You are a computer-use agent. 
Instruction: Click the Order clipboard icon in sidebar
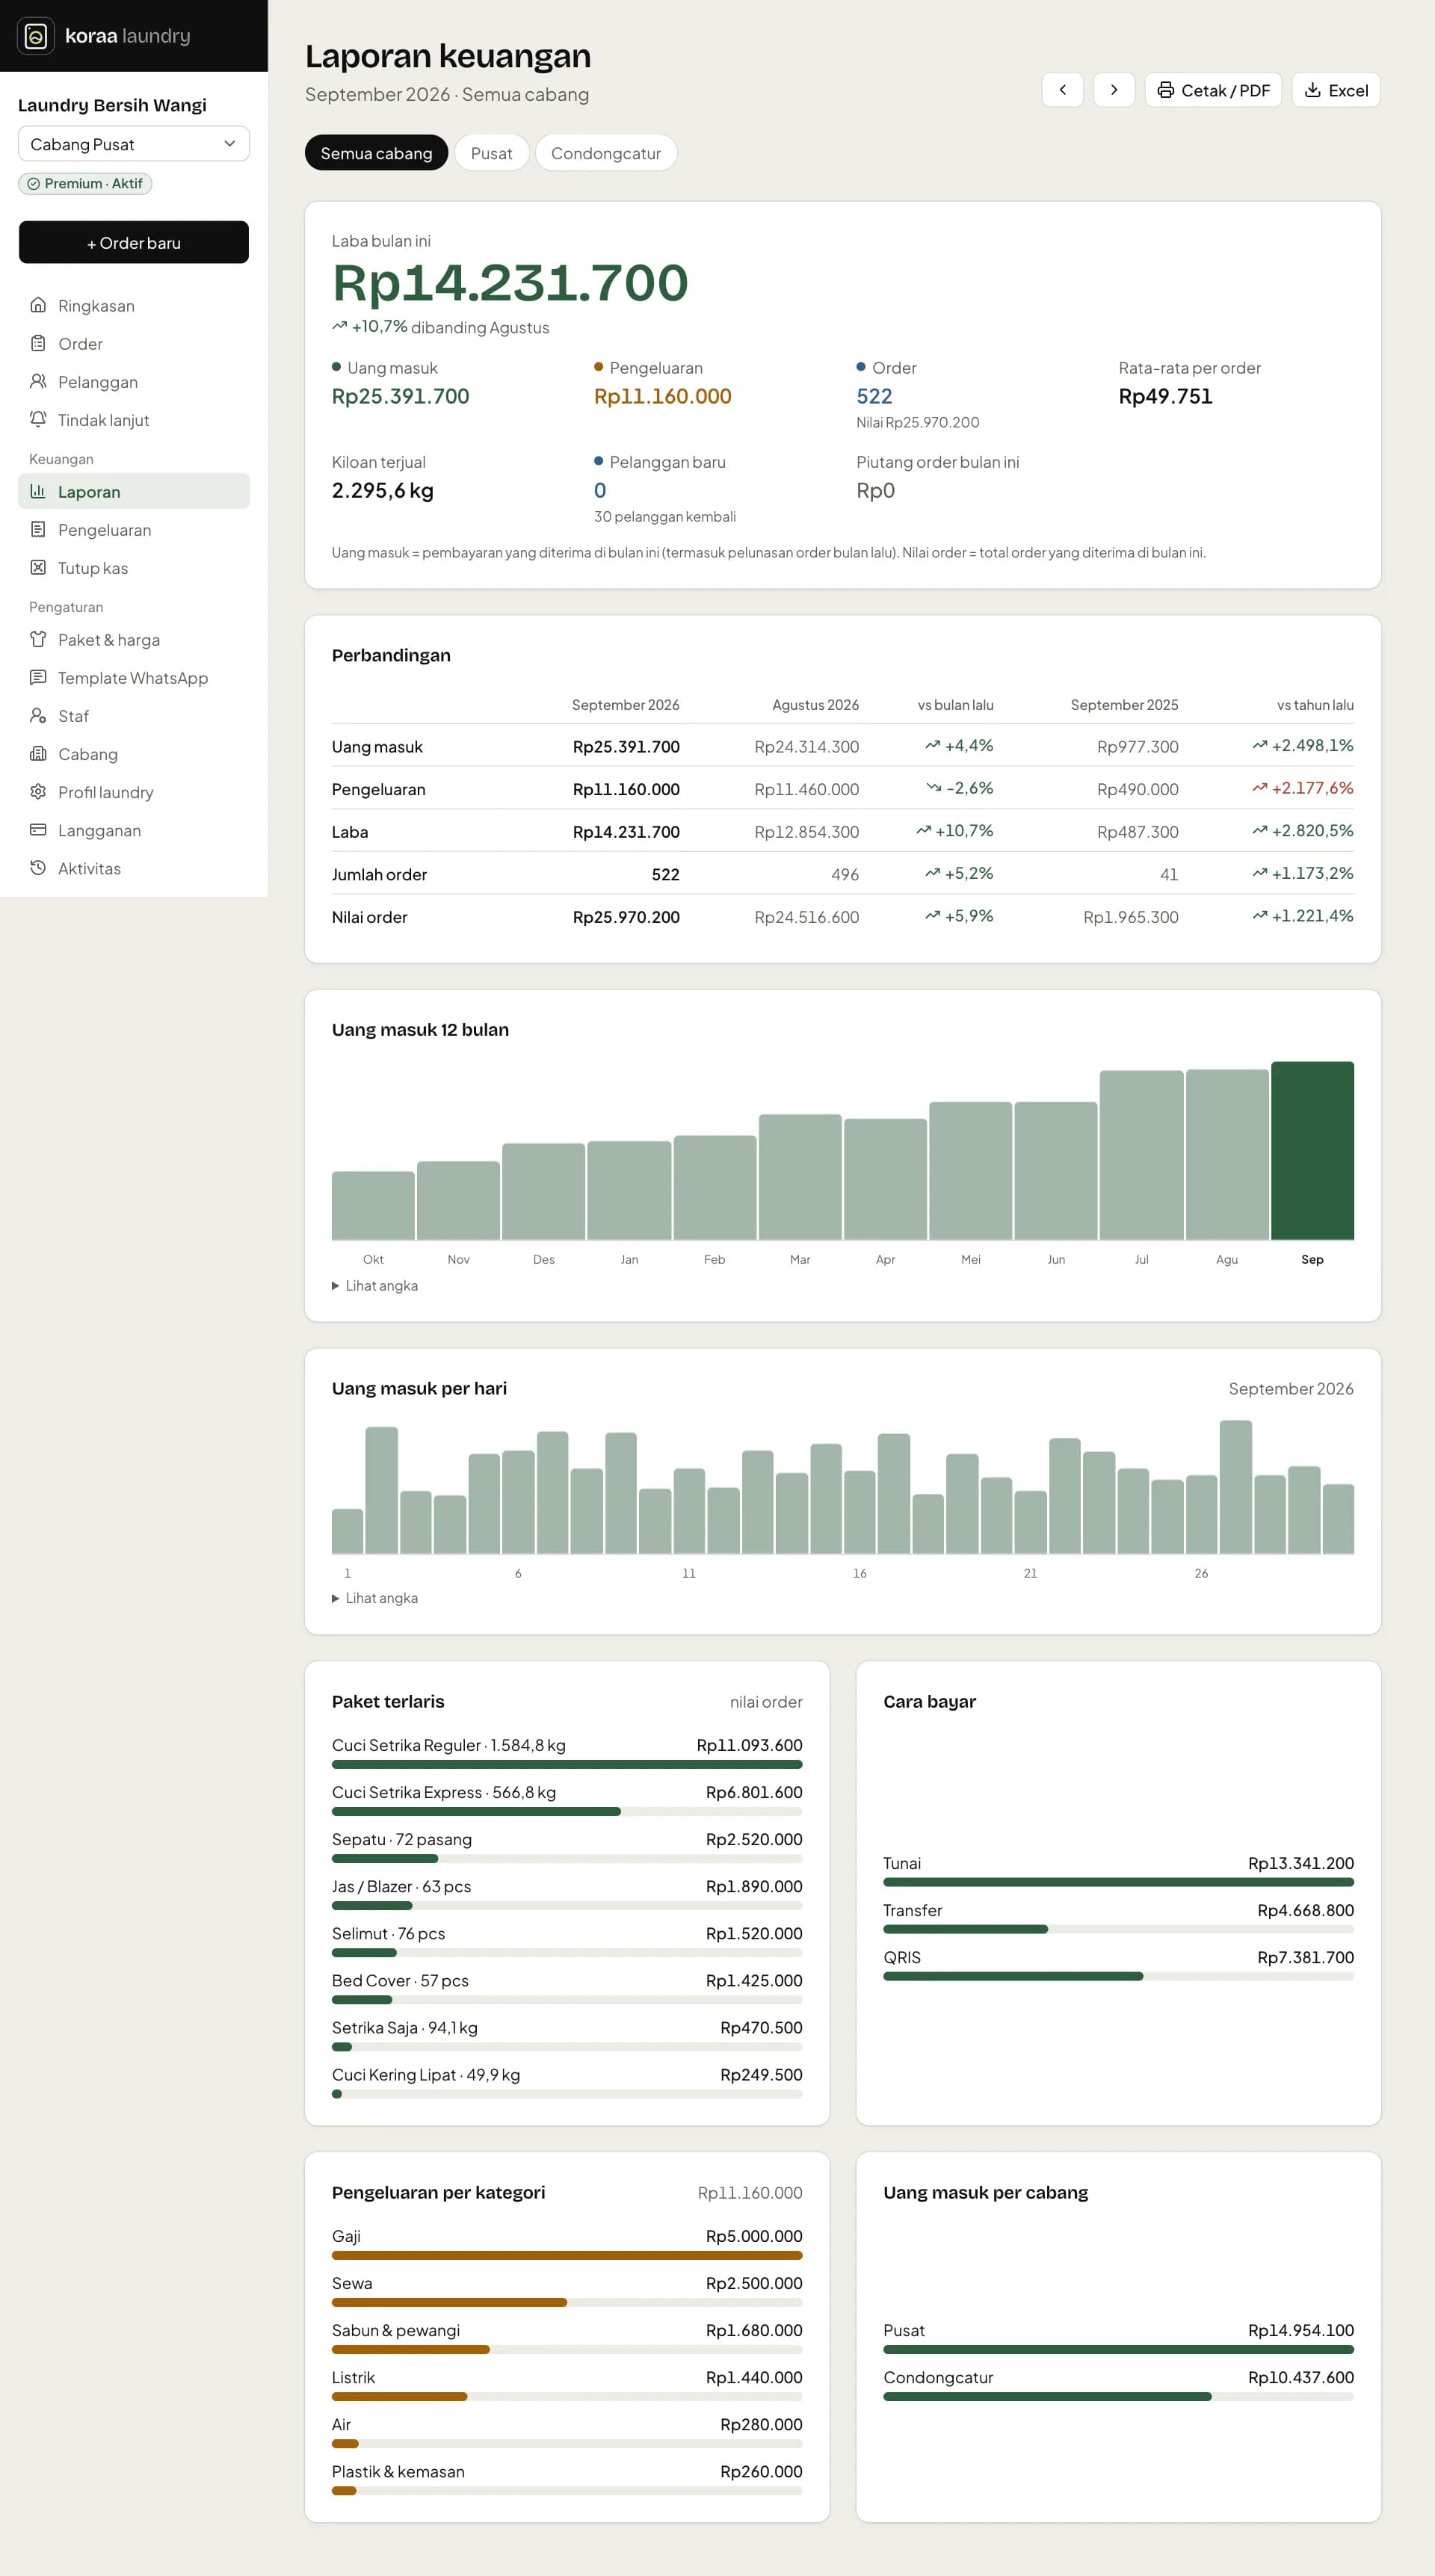point(38,343)
